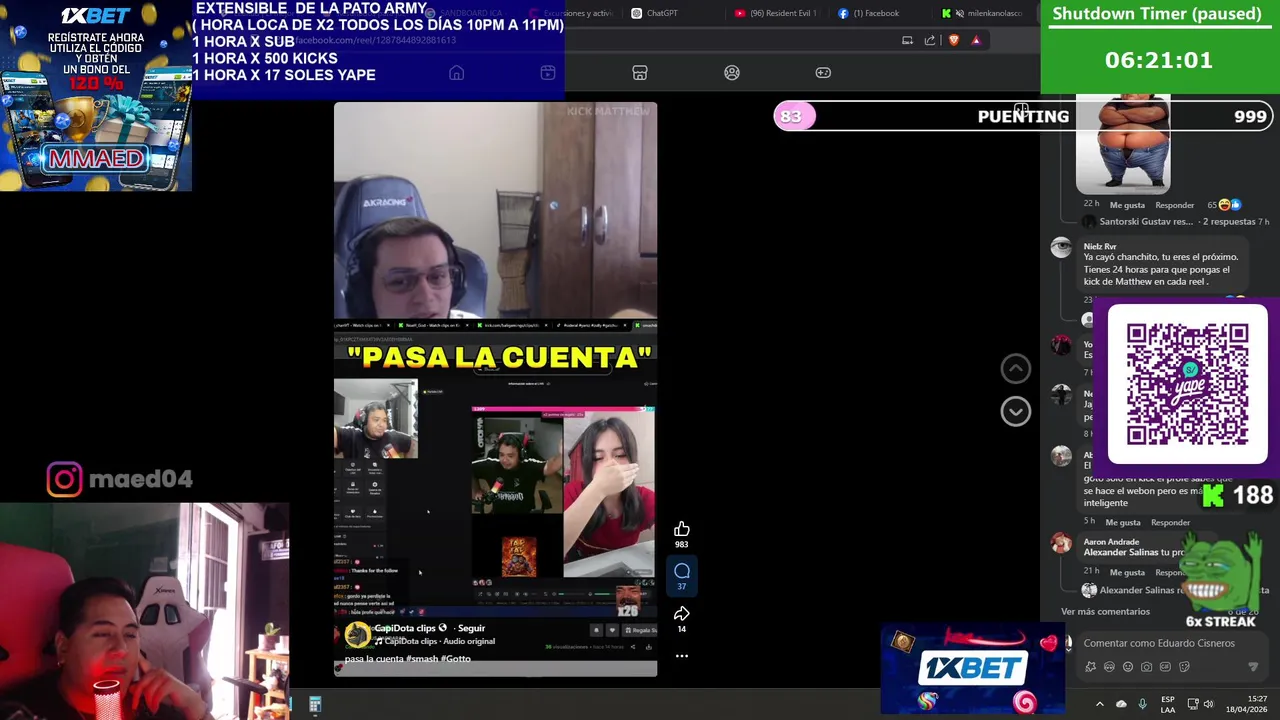Image resolution: width=1280 pixels, height=720 pixels.
Task: Click Me gusta under 22 h comment
Action: click(x=1127, y=205)
